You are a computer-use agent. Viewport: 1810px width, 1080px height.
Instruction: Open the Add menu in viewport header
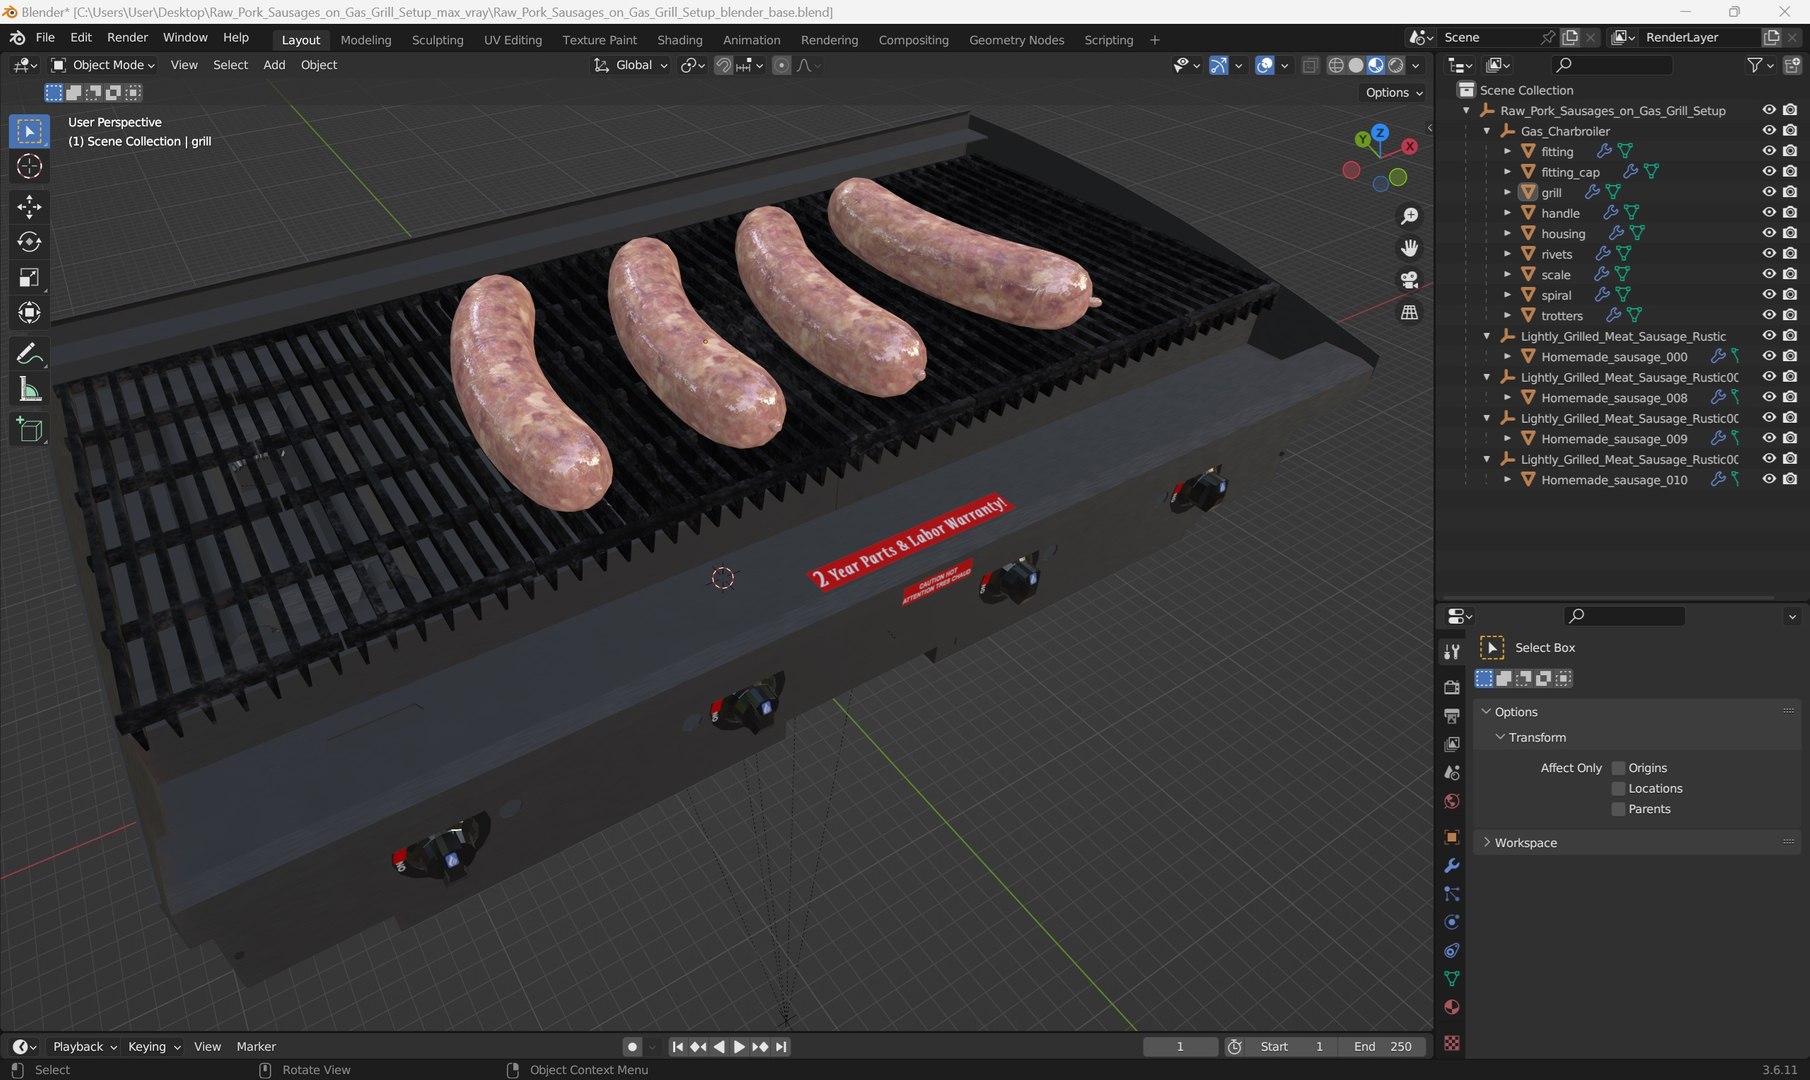[x=274, y=65]
